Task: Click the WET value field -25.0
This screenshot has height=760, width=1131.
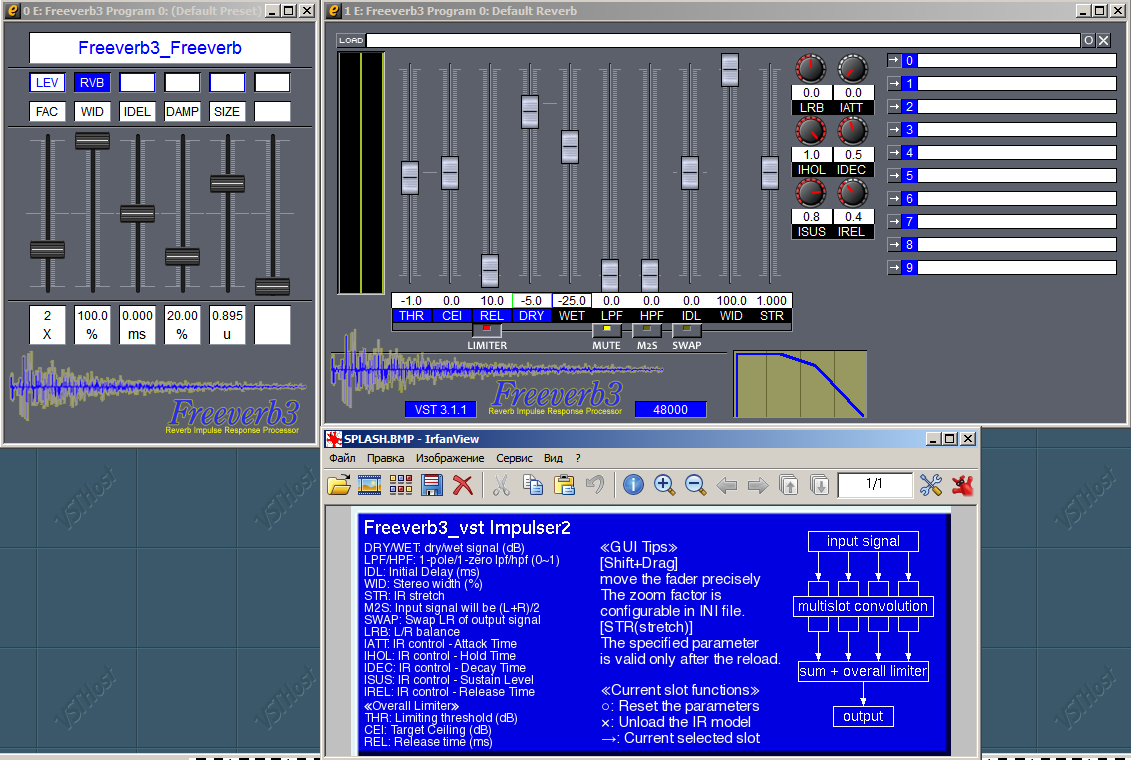Action: click(572, 301)
